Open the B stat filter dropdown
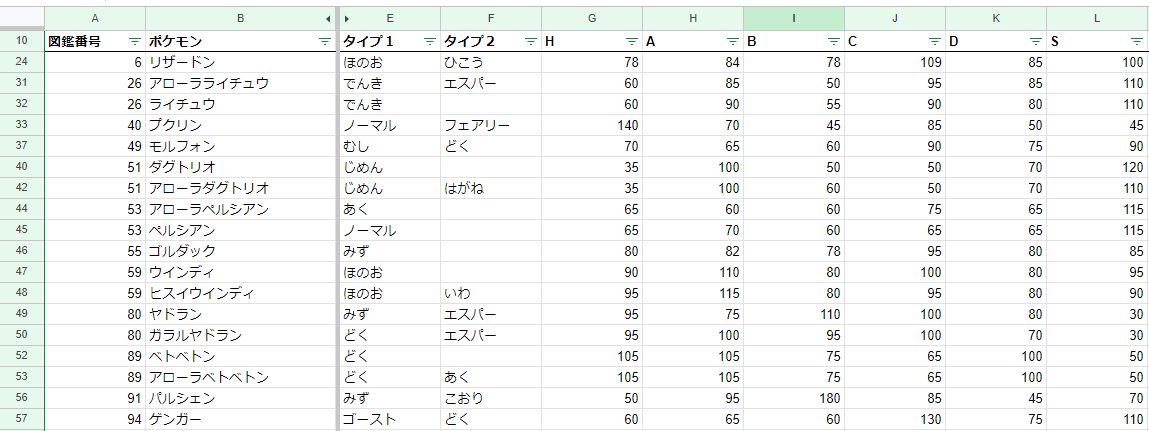Screen dimensions: 1149x431 pos(834,41)
